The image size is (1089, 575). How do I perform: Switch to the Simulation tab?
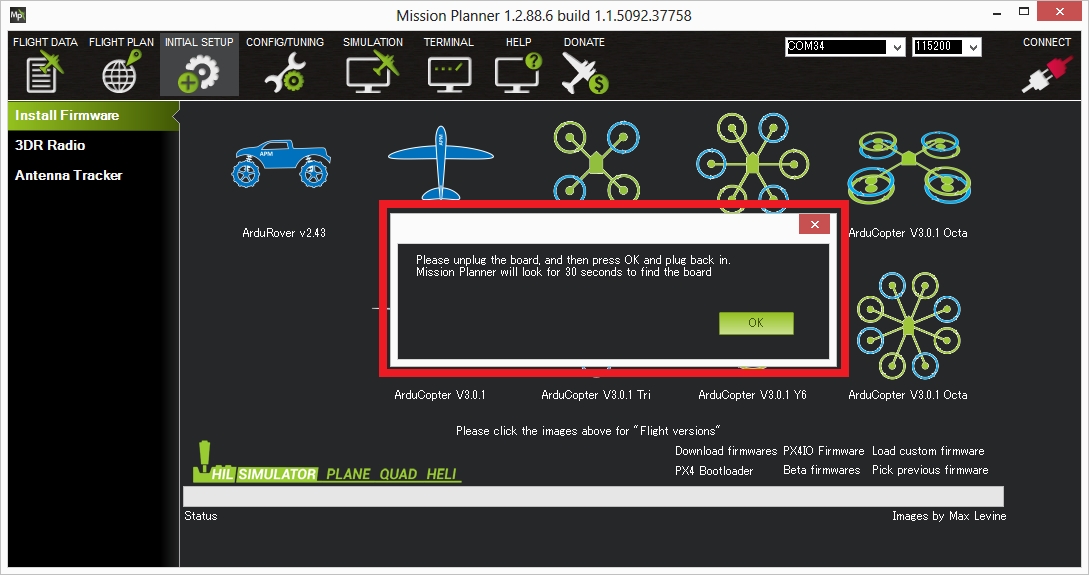[x=372, y=66]
